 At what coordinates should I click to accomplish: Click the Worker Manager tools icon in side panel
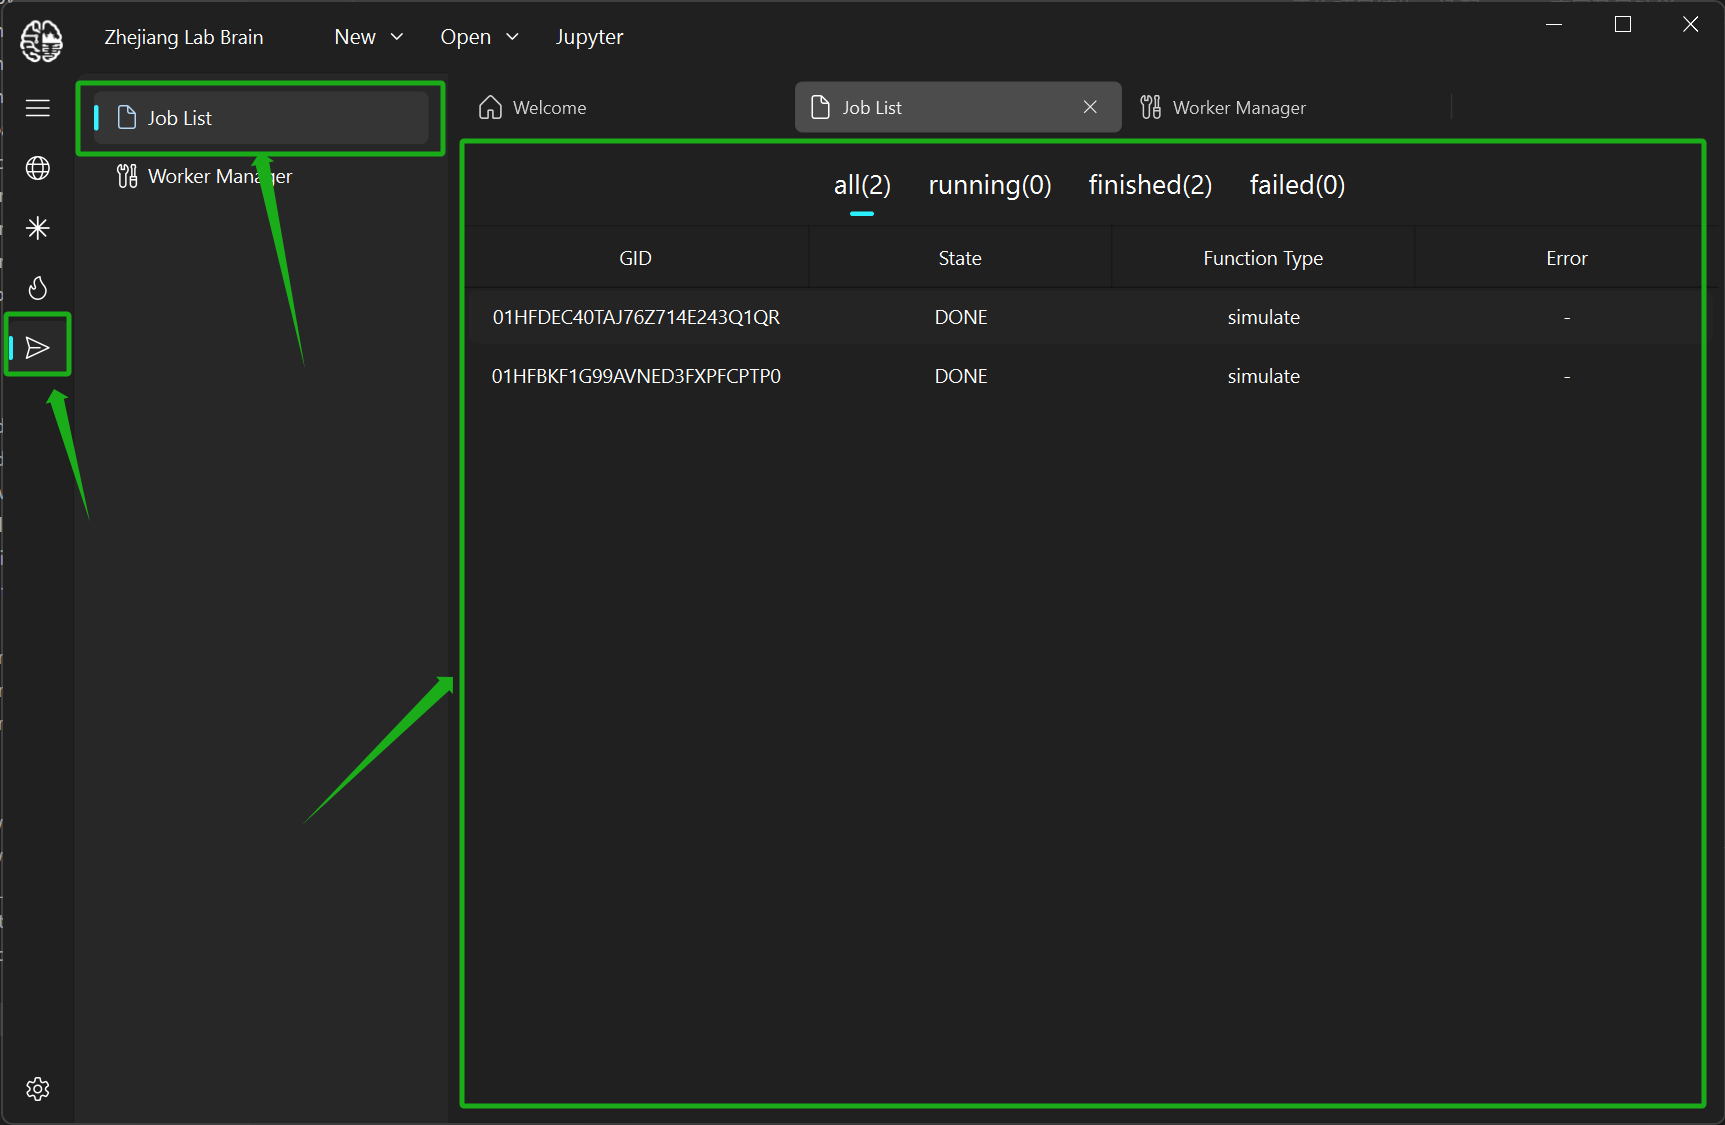tap(127, 176)
